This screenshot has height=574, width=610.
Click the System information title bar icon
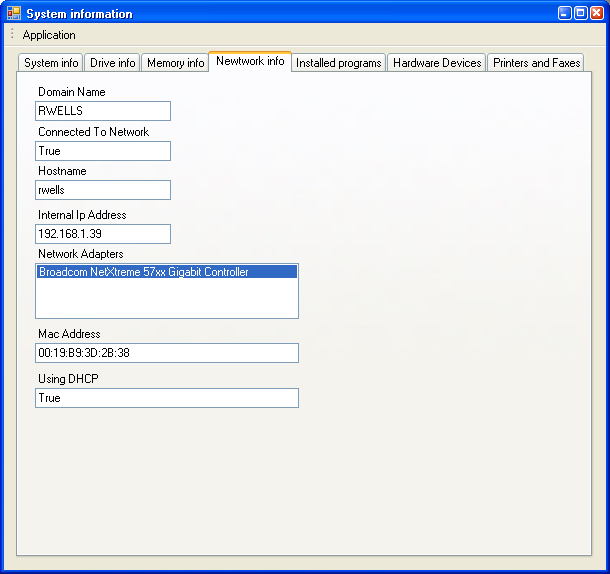coord(14,13)
